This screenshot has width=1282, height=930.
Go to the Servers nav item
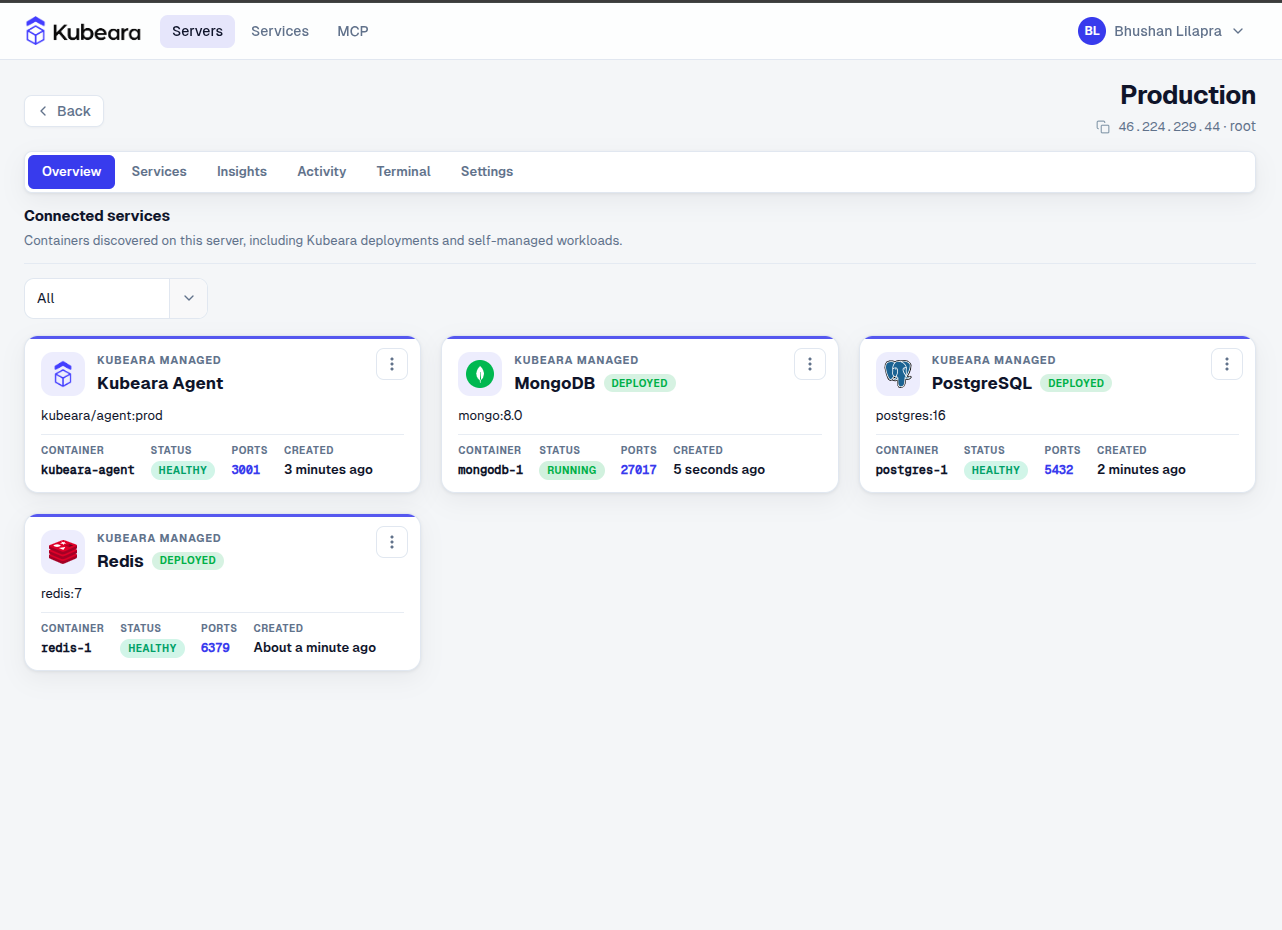click(x=197, y=31)
